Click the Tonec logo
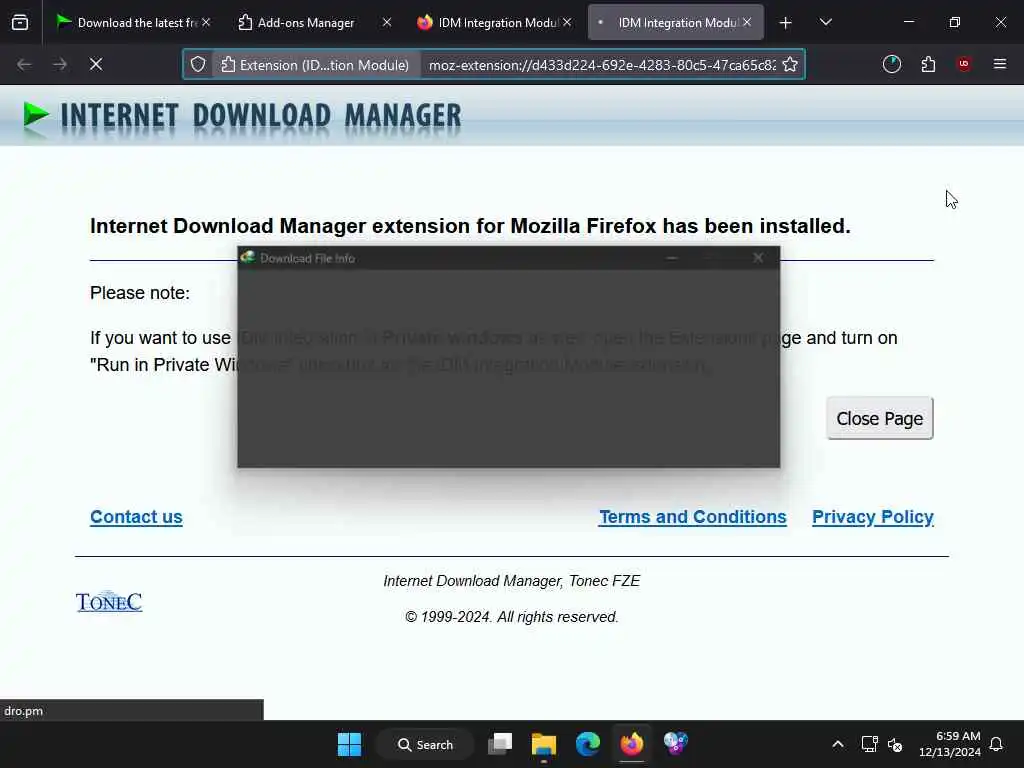1024x768 pixels. tap(109, 601)
